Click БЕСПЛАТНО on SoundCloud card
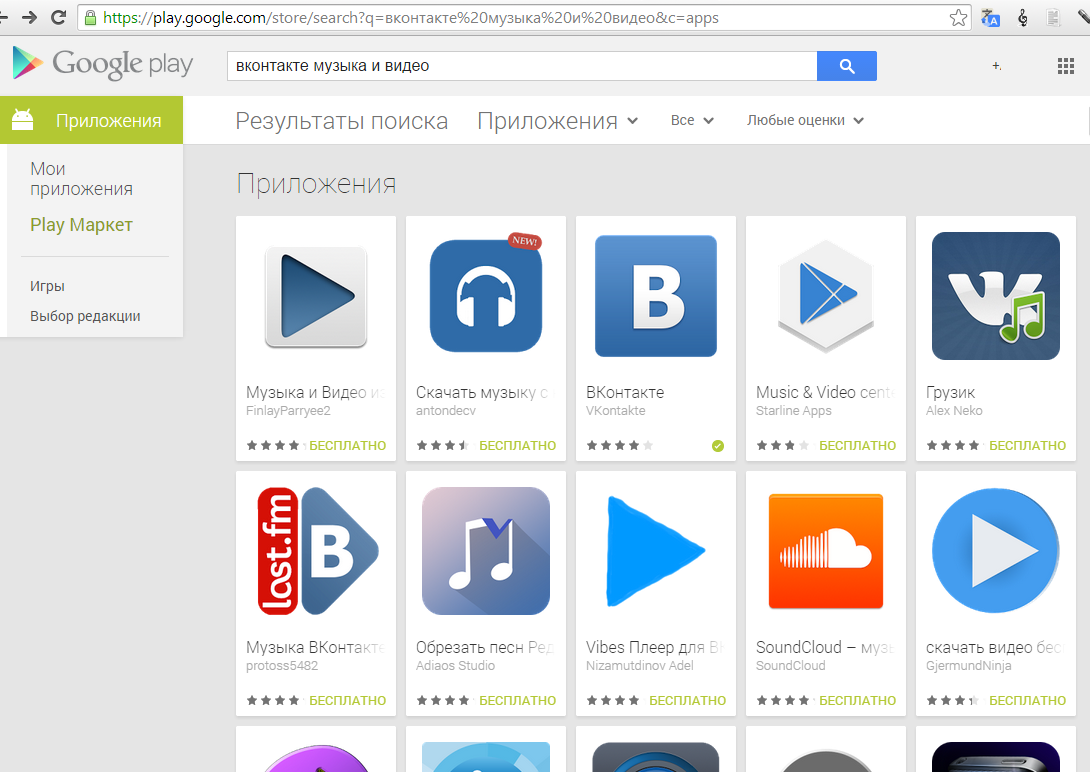 tap(858, 700)
